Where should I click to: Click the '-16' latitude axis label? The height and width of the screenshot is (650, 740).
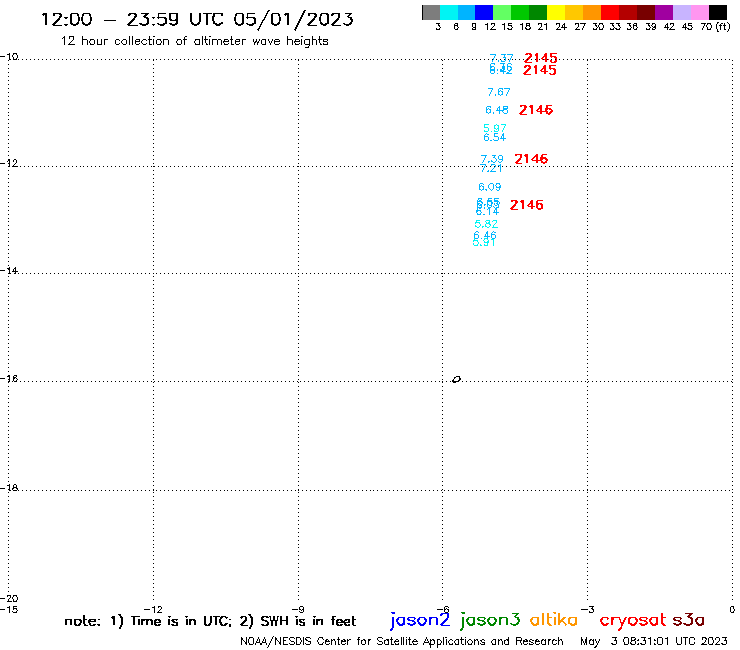click(9, 379)
